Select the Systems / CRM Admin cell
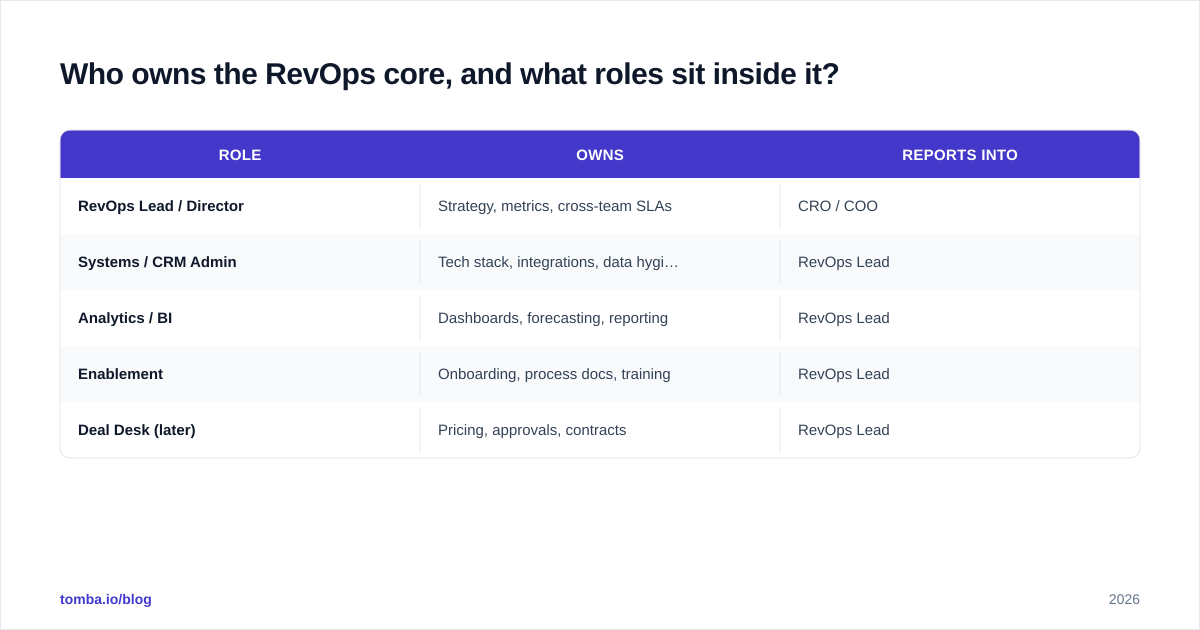 [x=240, y=262]
